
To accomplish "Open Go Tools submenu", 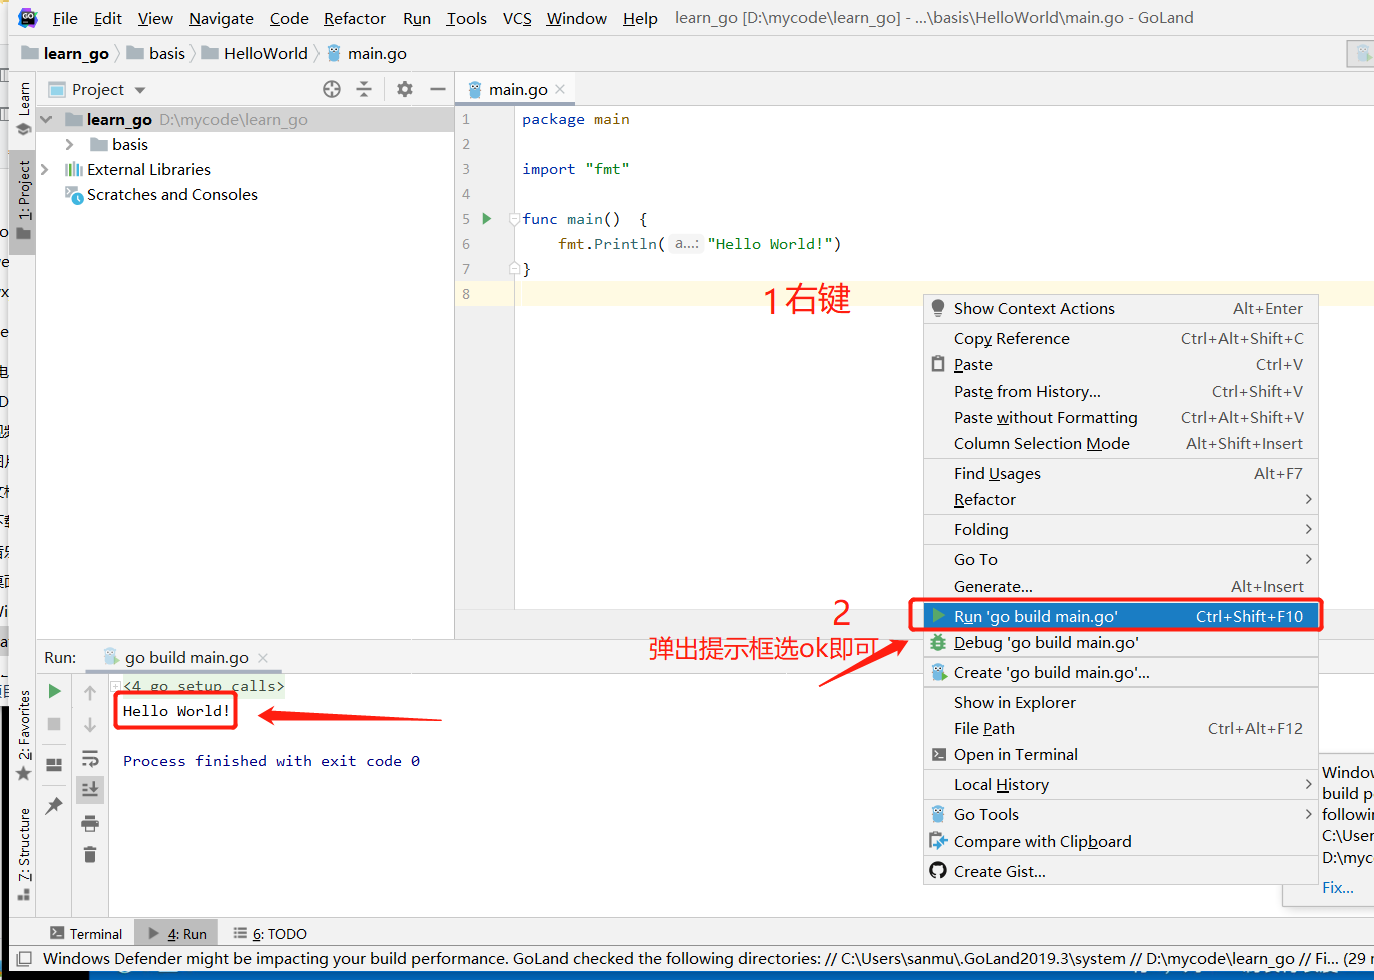I will (x=1120, y=814).
